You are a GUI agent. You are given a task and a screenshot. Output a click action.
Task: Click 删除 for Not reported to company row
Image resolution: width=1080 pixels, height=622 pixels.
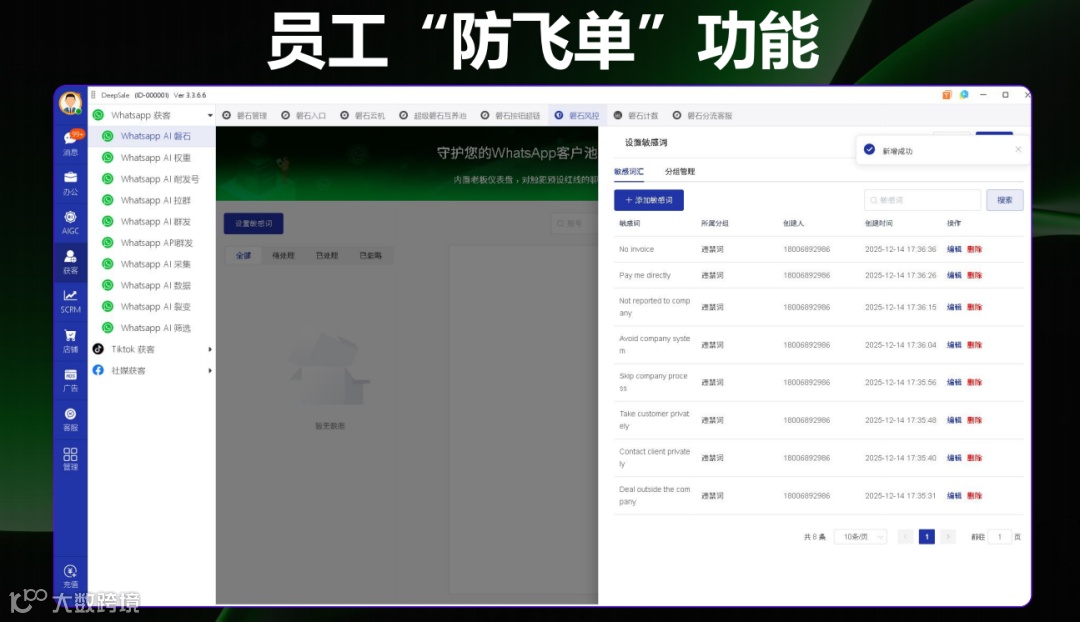pyautogui.click(x=975, y=307)
